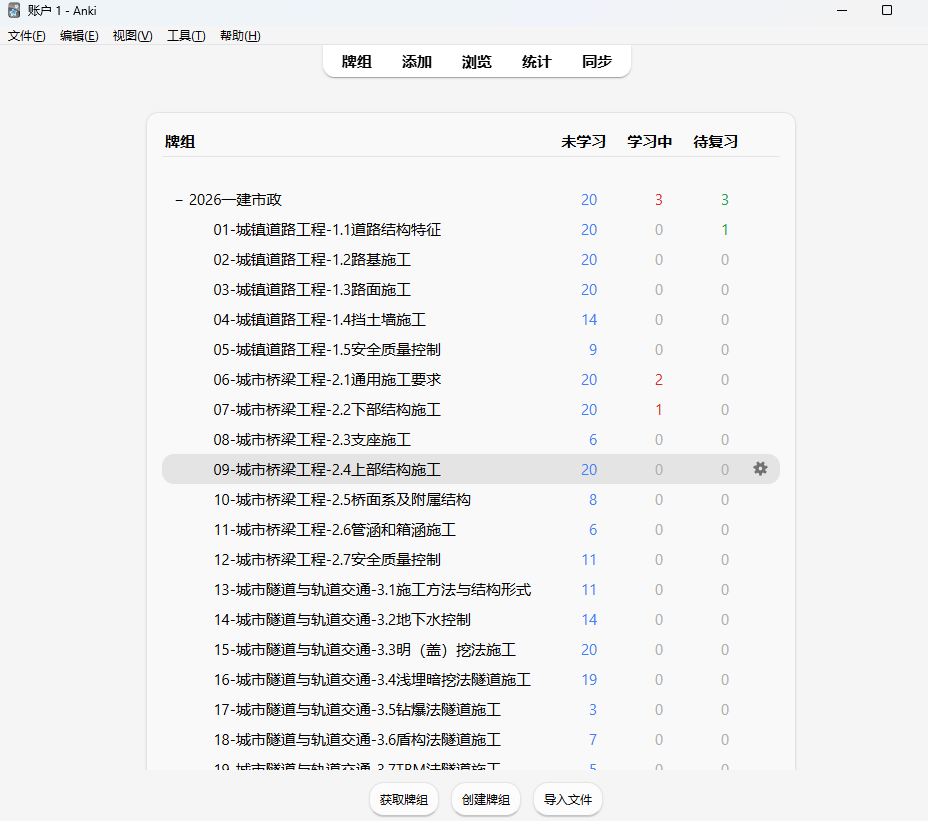Collapse the 2026一建市政 deck
The image size is (928, 821).
tap(179, 200)
